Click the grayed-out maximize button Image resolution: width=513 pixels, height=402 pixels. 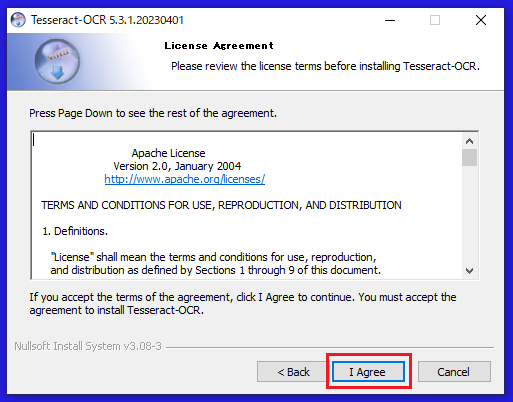pyautogui.click(x=435, y=20)
